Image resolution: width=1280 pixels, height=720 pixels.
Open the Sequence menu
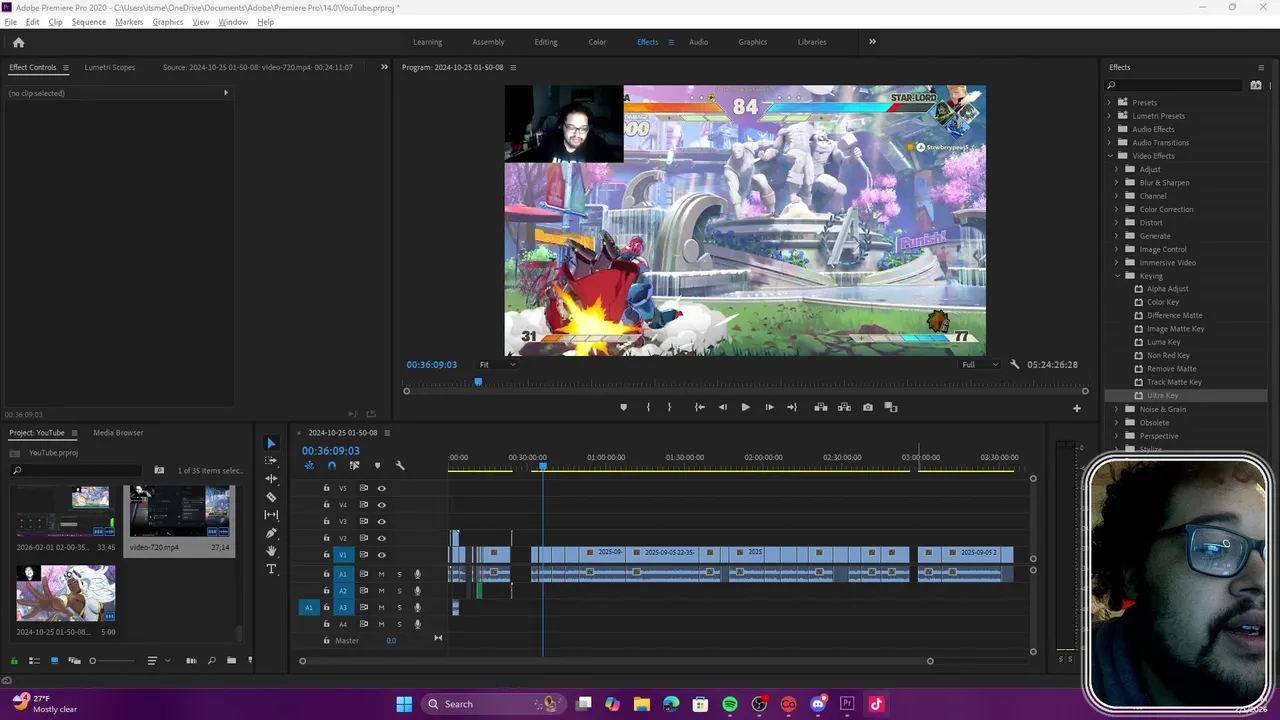(x=89, y=22)
